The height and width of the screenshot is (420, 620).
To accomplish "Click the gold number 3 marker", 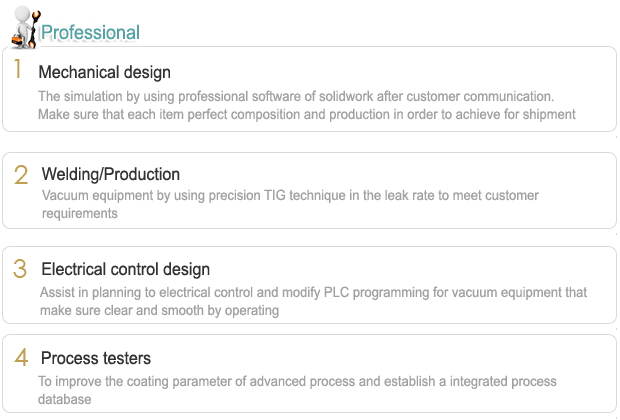I will [x=20, y=269].
